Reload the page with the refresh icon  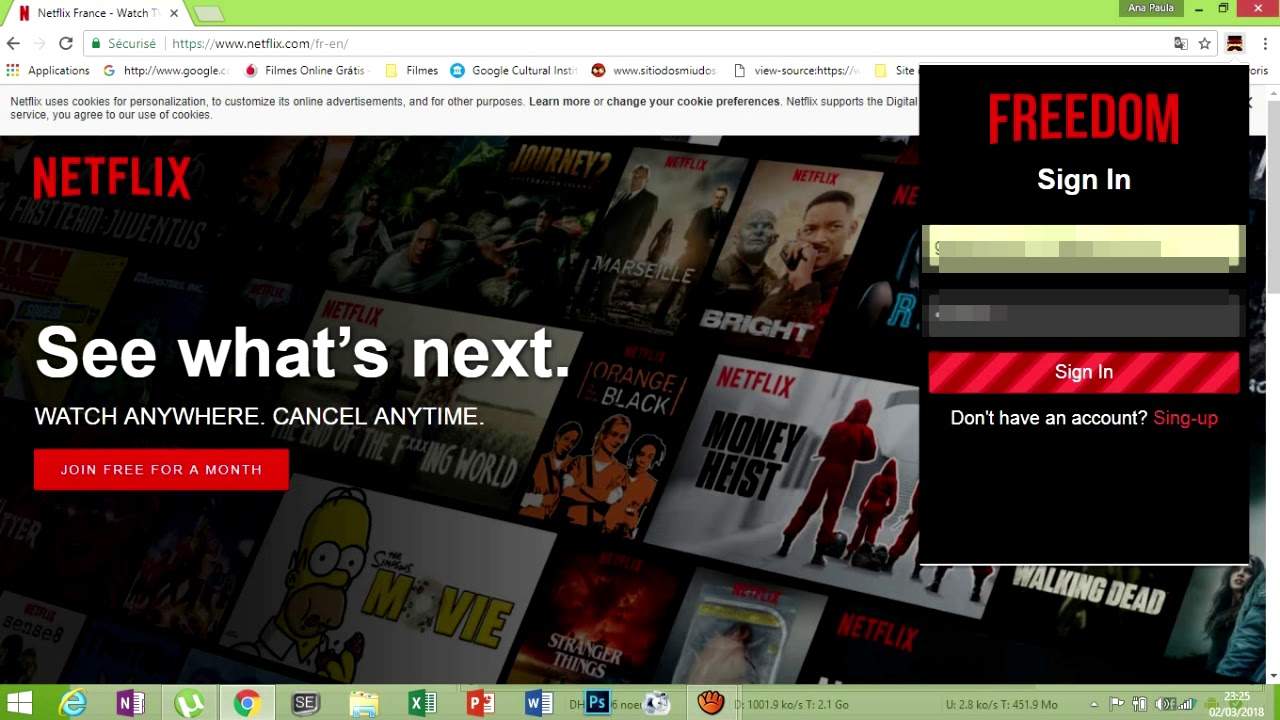point(66,44)
